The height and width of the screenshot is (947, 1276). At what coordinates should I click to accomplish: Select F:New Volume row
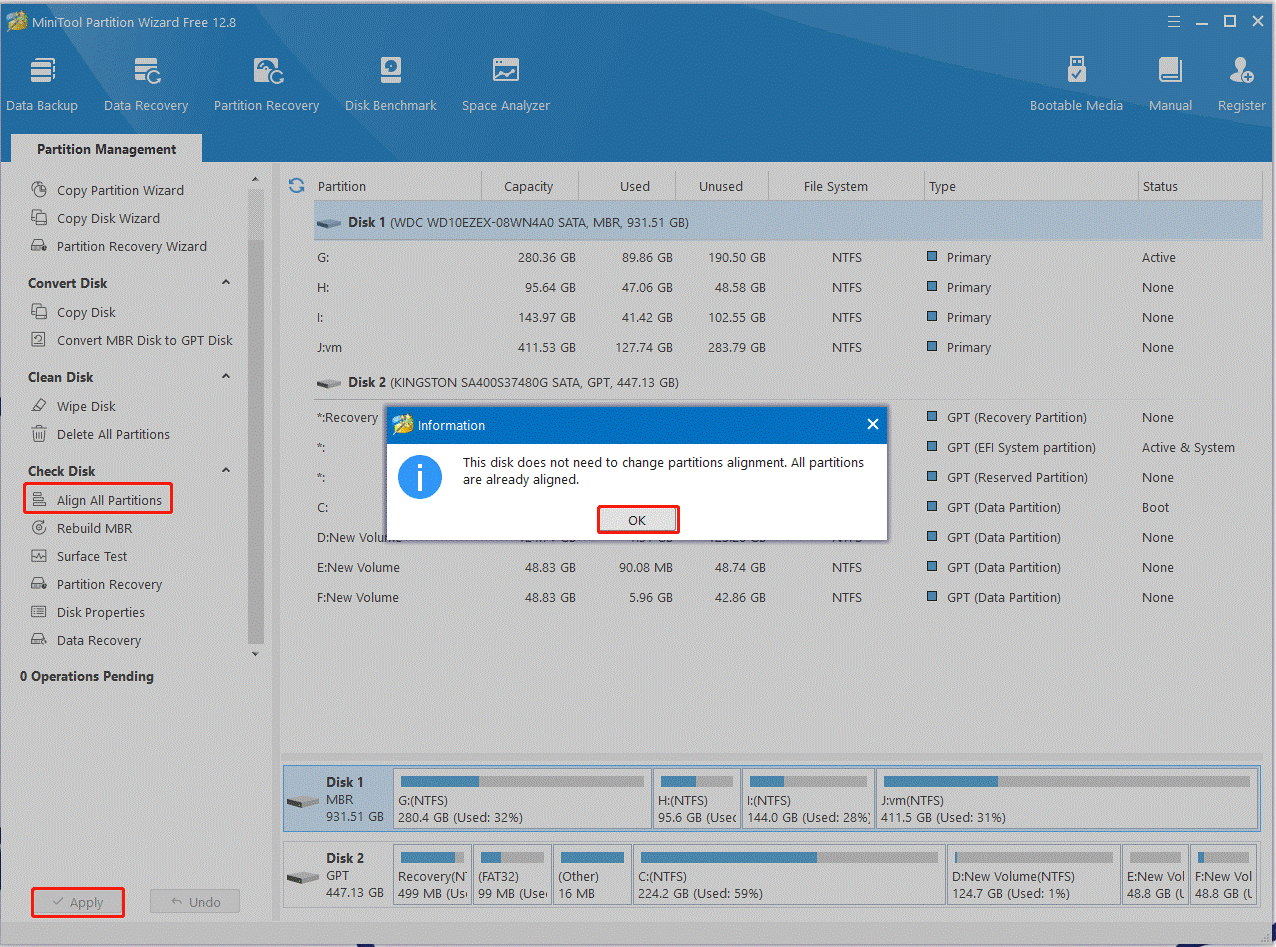point(788,597)
